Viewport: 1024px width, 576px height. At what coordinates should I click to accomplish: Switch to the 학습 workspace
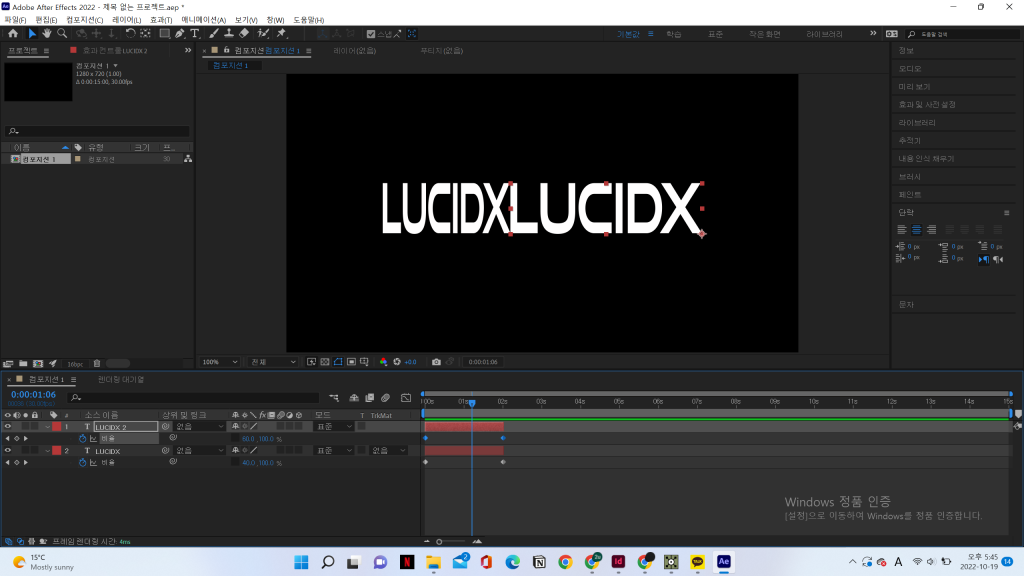click(x=674, y=34)
